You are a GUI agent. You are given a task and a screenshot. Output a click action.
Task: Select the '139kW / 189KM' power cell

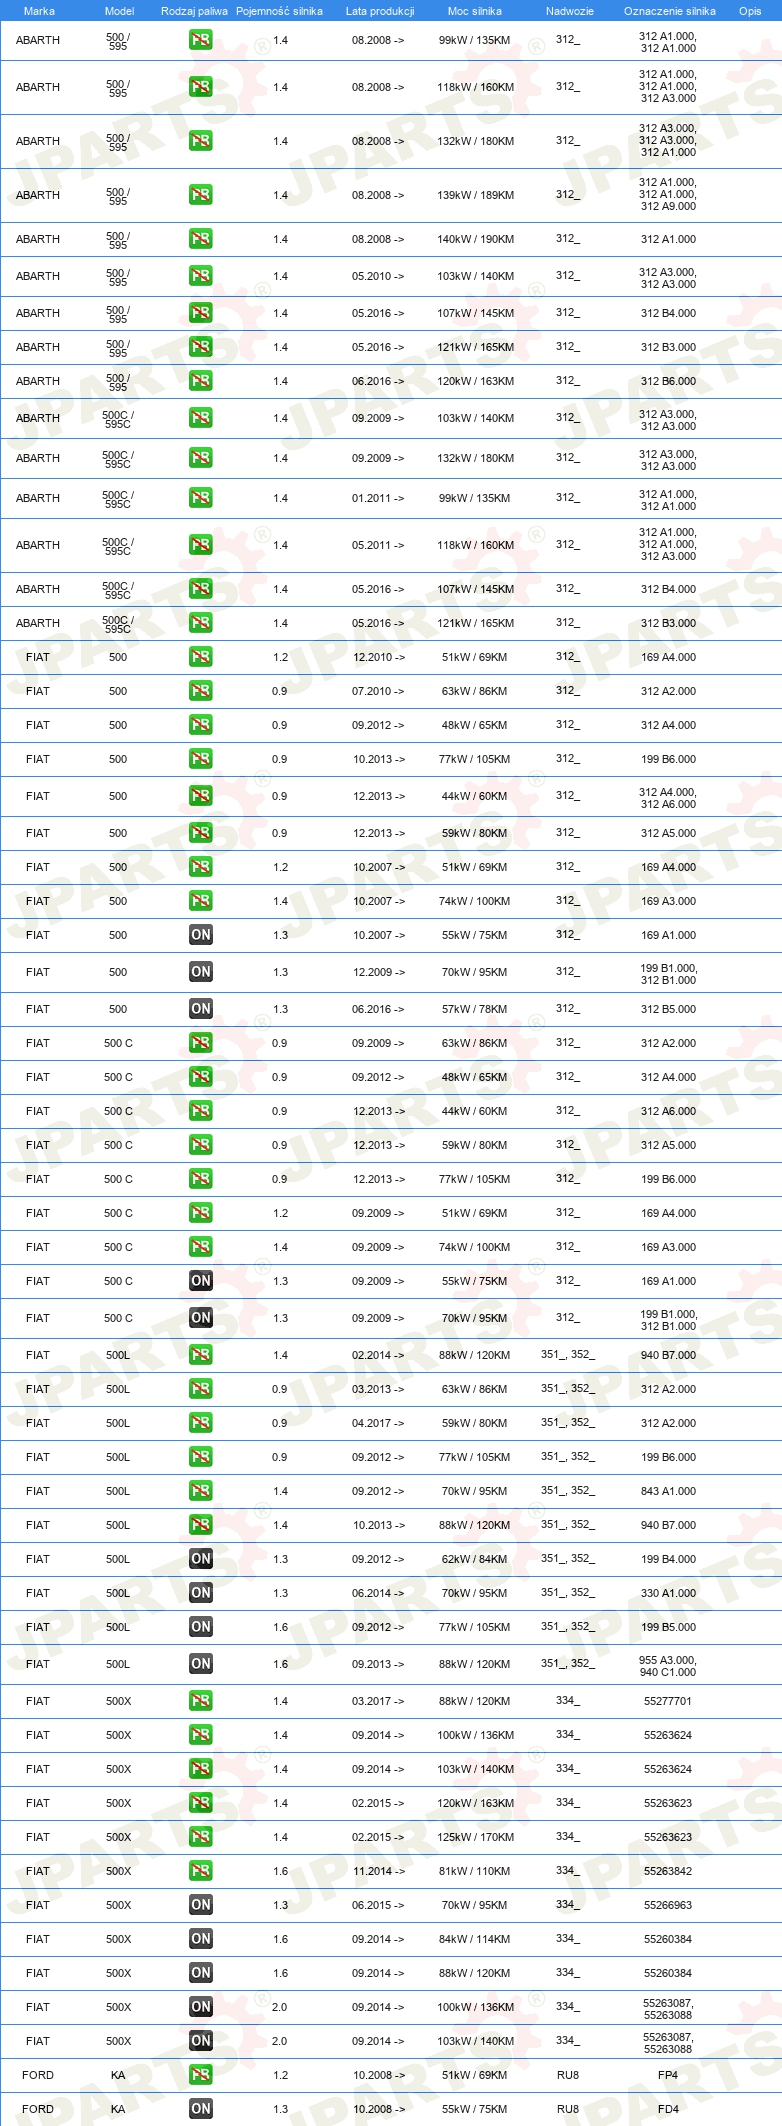pos(475,195)
